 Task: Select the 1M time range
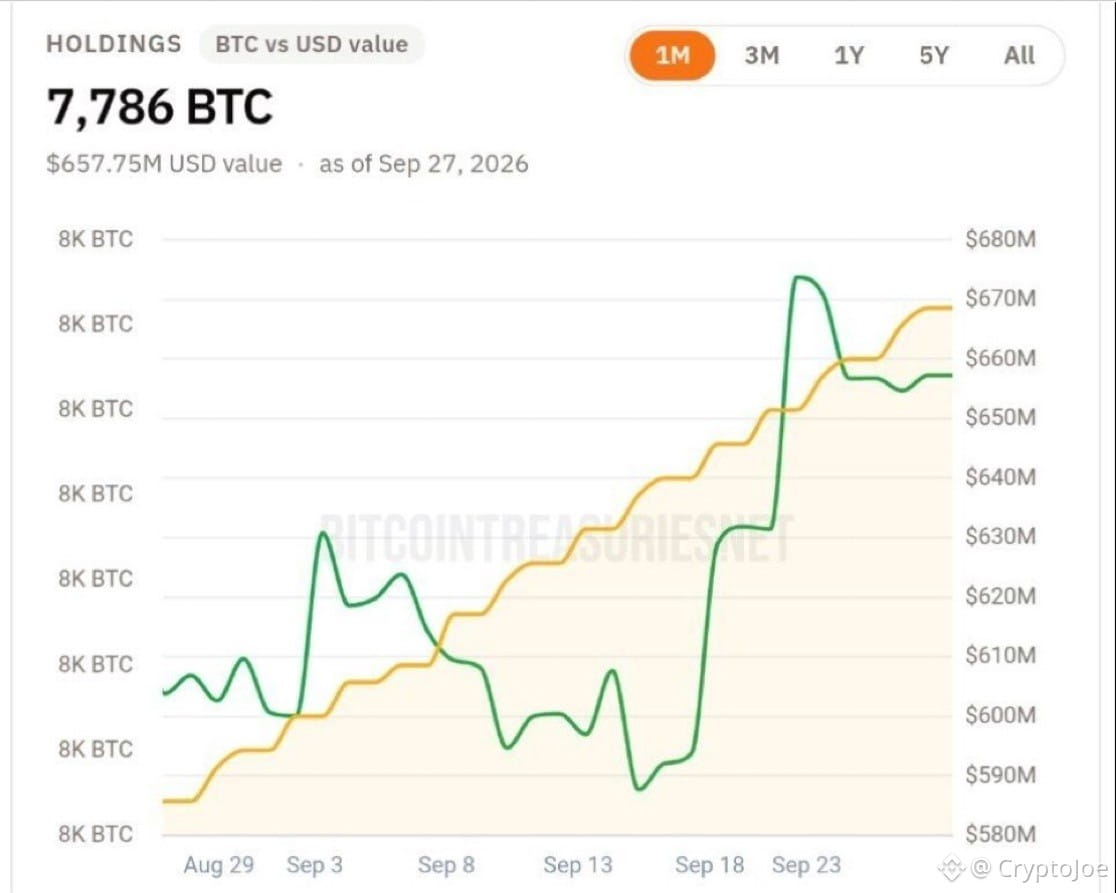[x=672, y=55]
